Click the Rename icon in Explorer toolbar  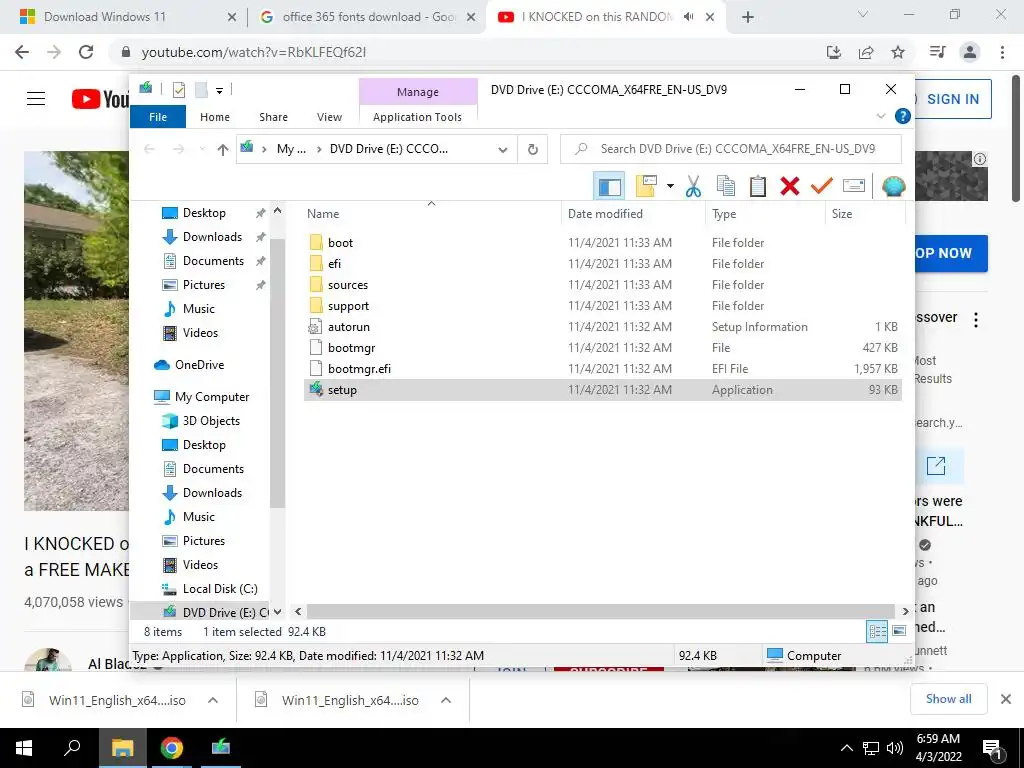(854, 187)
